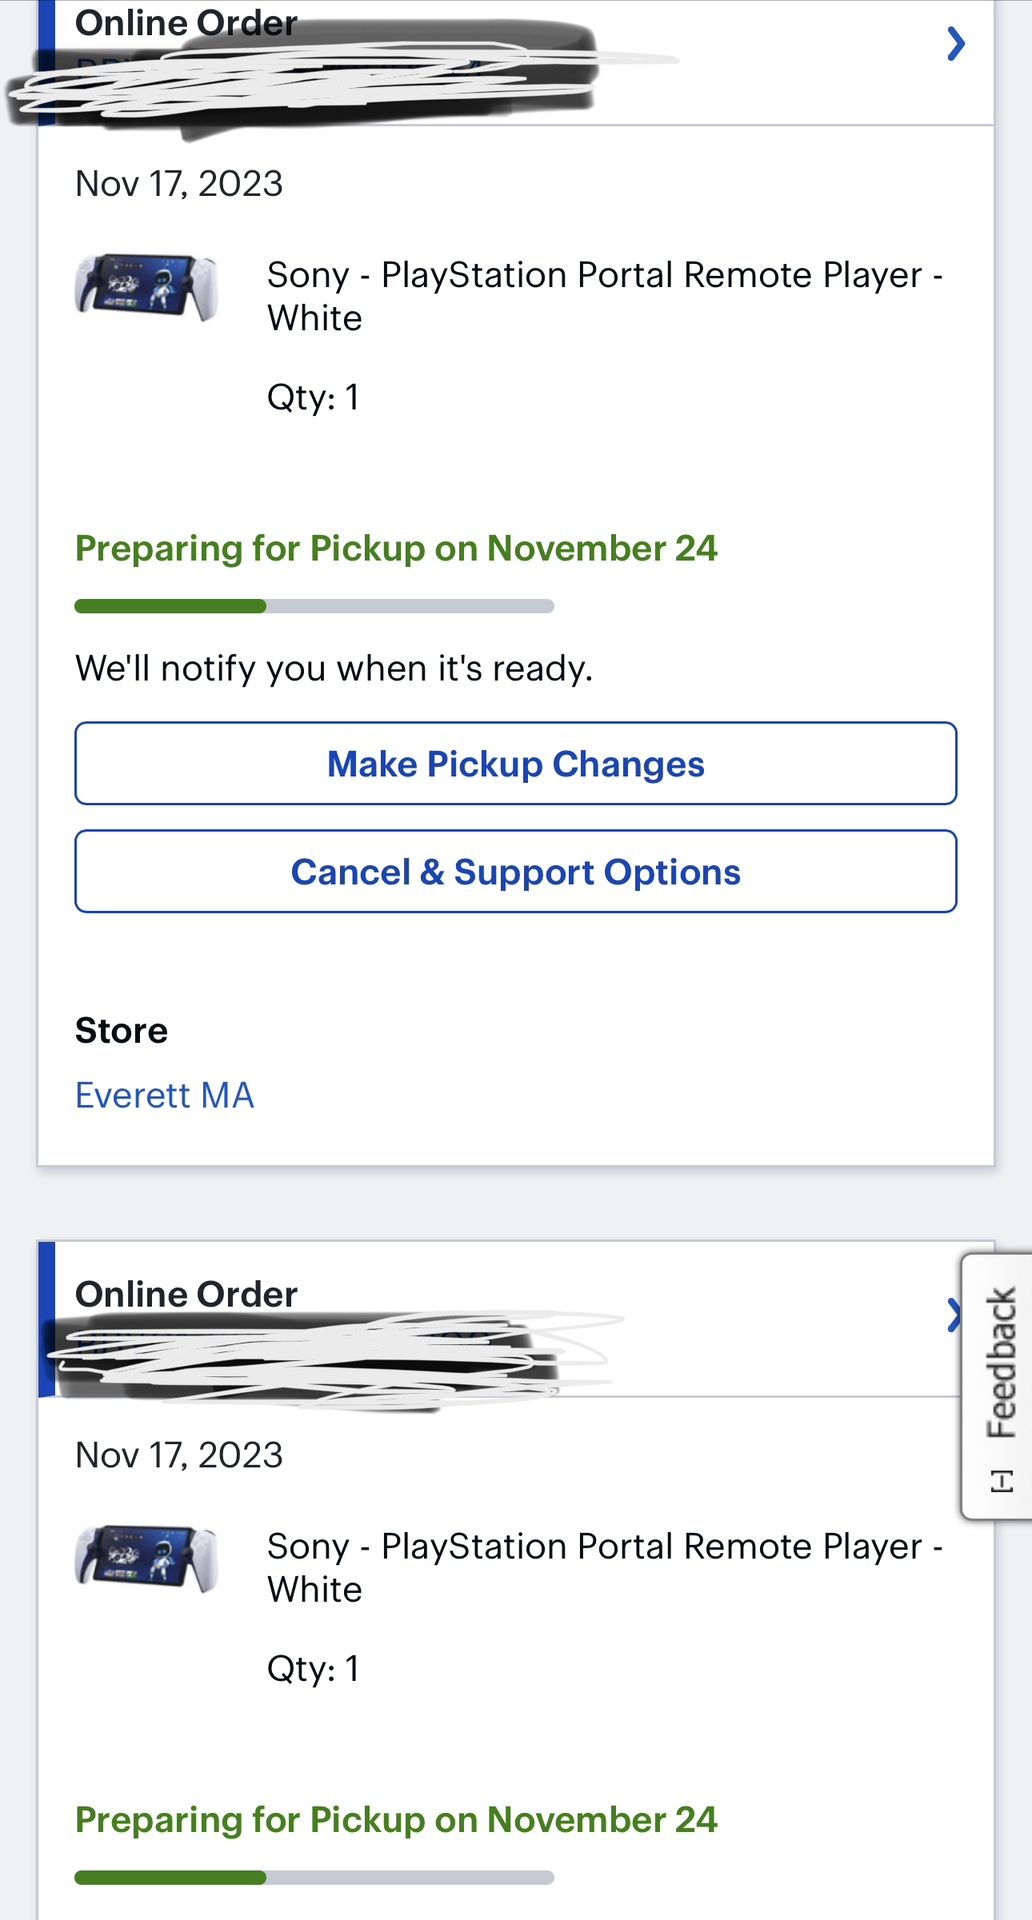Open Cancel & Support Options
1032x1920 pixels.
click(x=516, y=872)
